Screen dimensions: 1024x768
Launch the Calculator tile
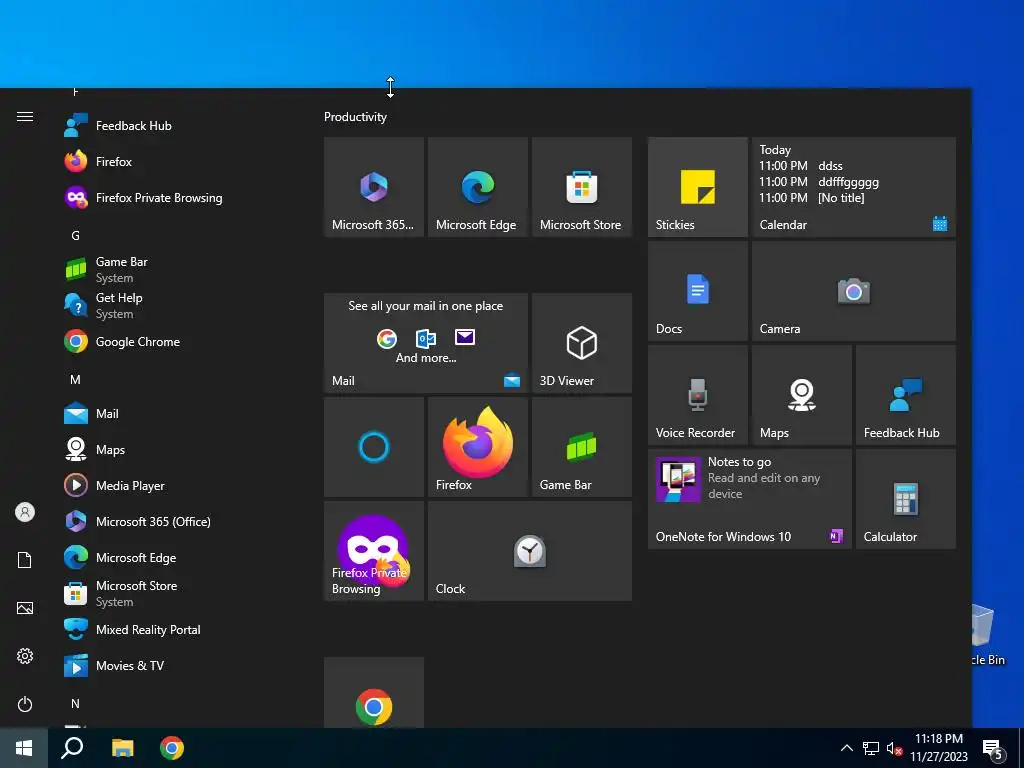(906, 498)
